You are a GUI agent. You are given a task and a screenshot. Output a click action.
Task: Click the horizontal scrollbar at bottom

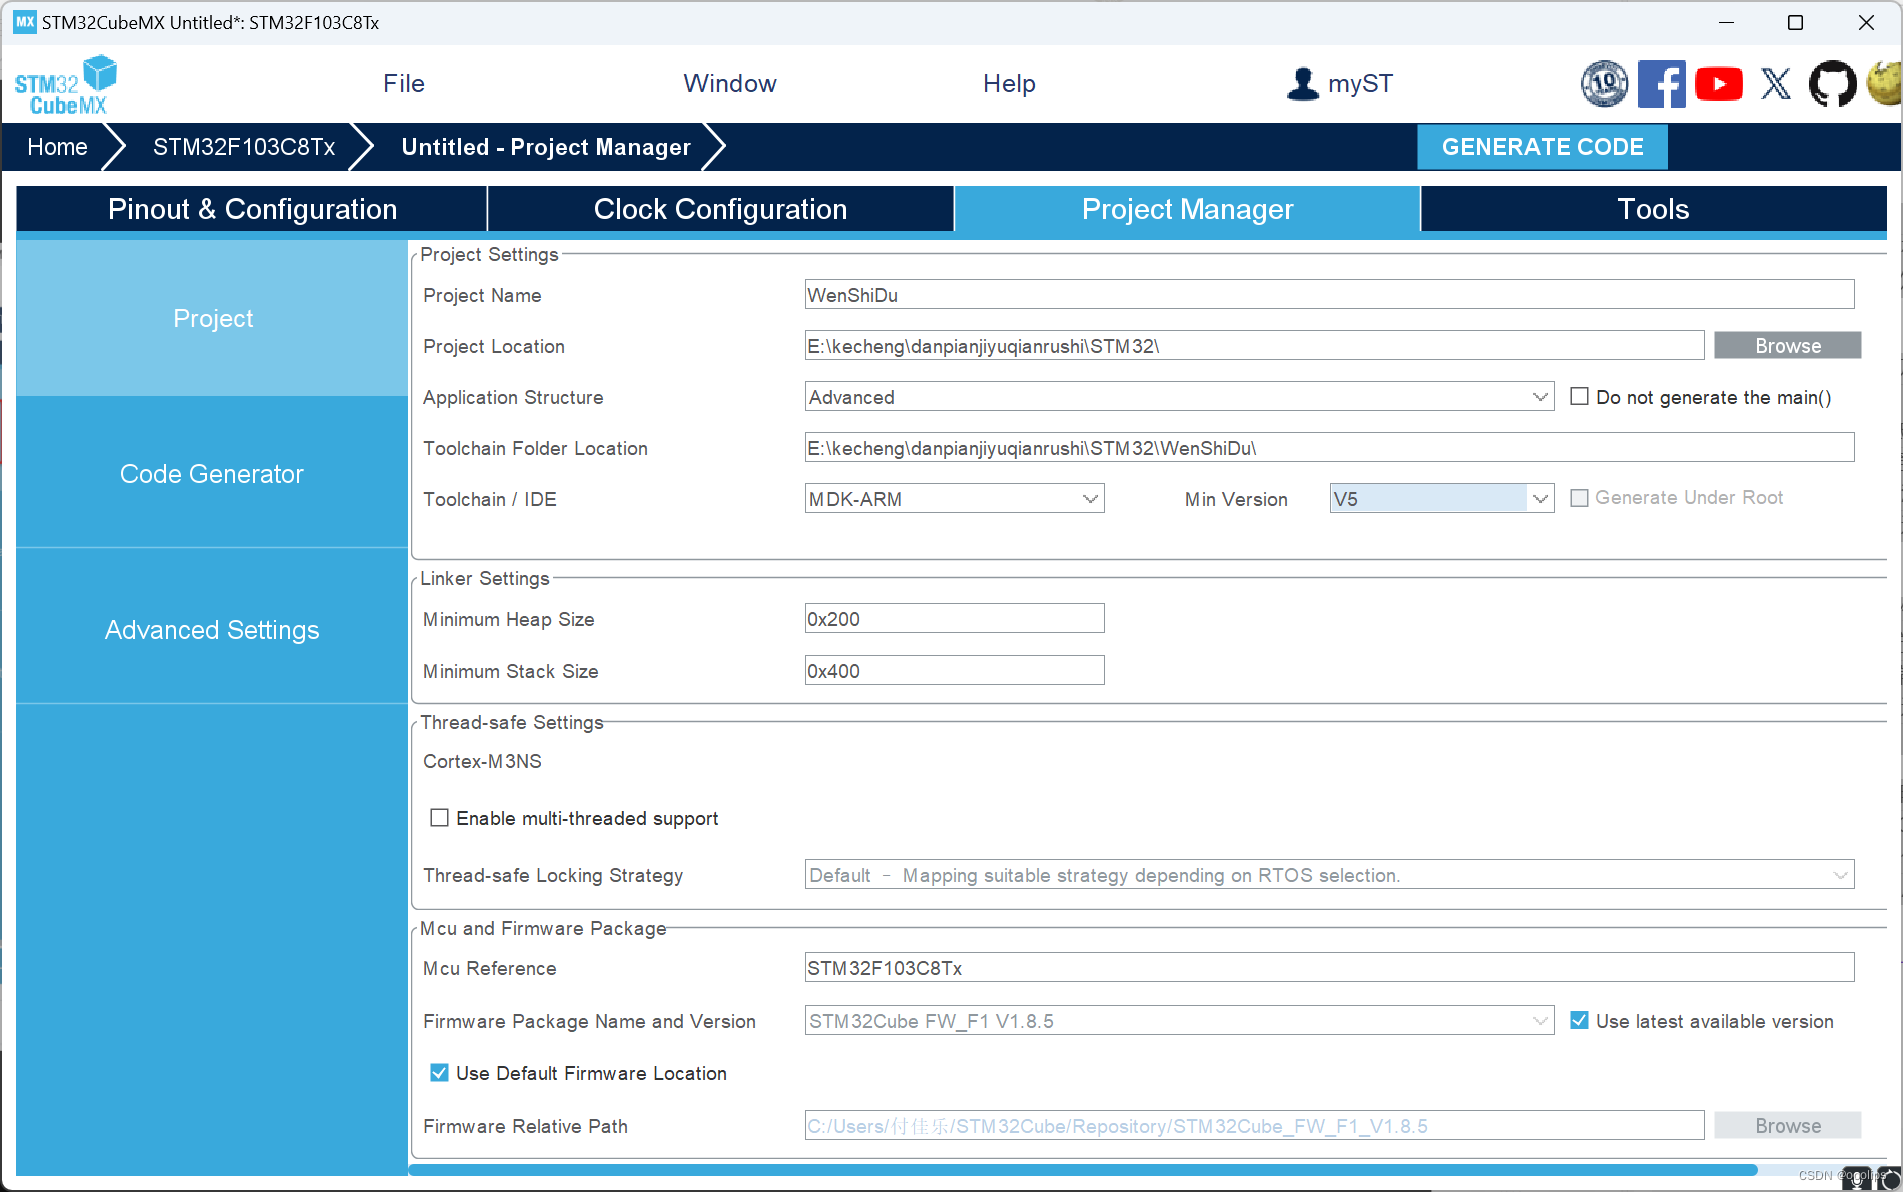(1083, 1170)
